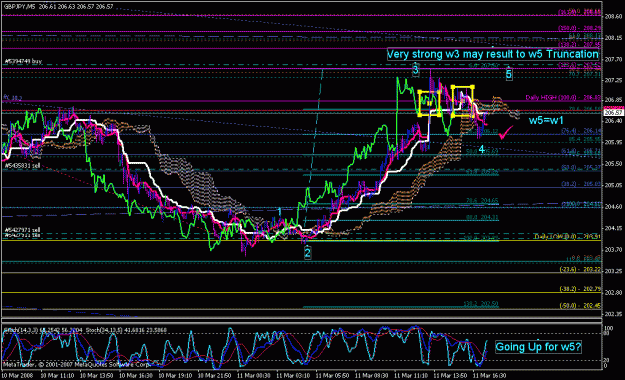The height and width of the screenshot is (380, 625).
Task: Click the stochastic scale value 20
Action: pos(607,360)
